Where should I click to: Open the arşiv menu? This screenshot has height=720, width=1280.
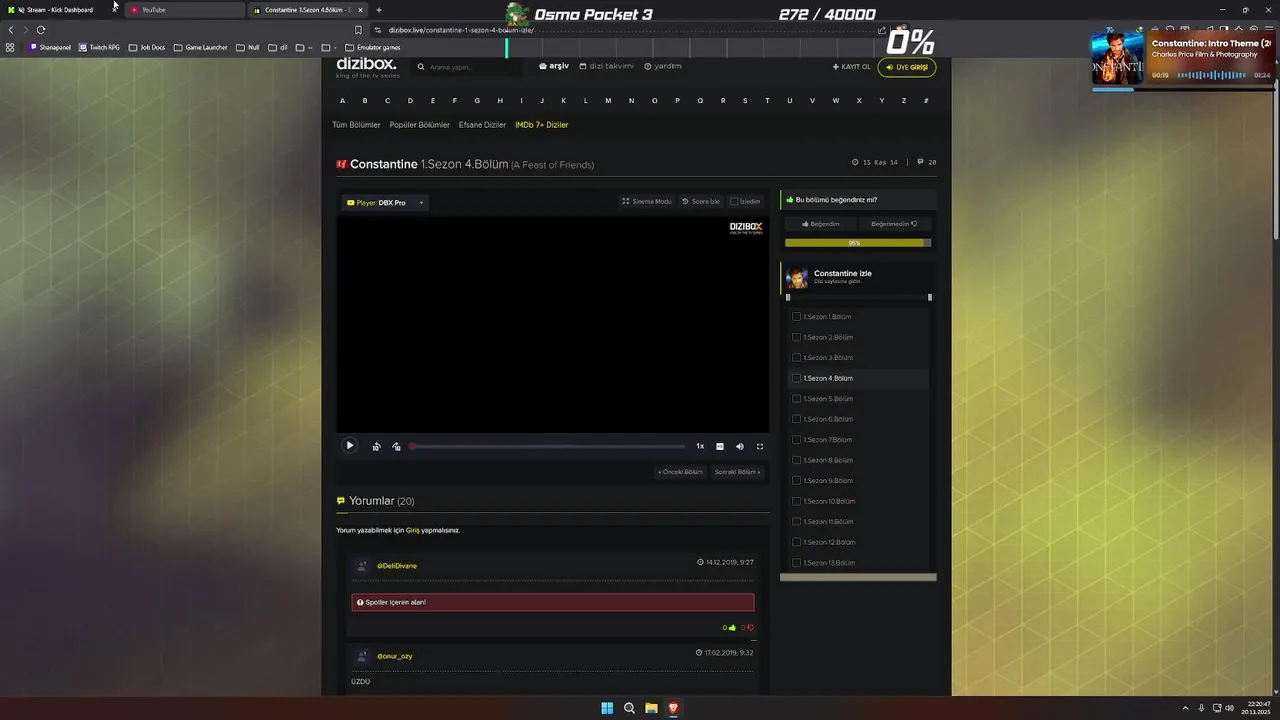click(554, 66)
